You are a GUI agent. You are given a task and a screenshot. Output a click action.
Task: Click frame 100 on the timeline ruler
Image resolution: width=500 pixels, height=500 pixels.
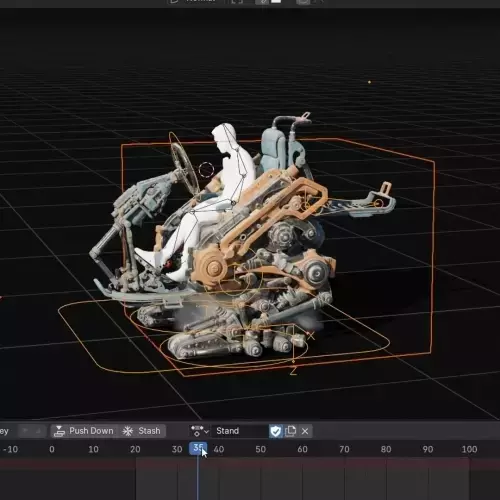tap(469, 449)
